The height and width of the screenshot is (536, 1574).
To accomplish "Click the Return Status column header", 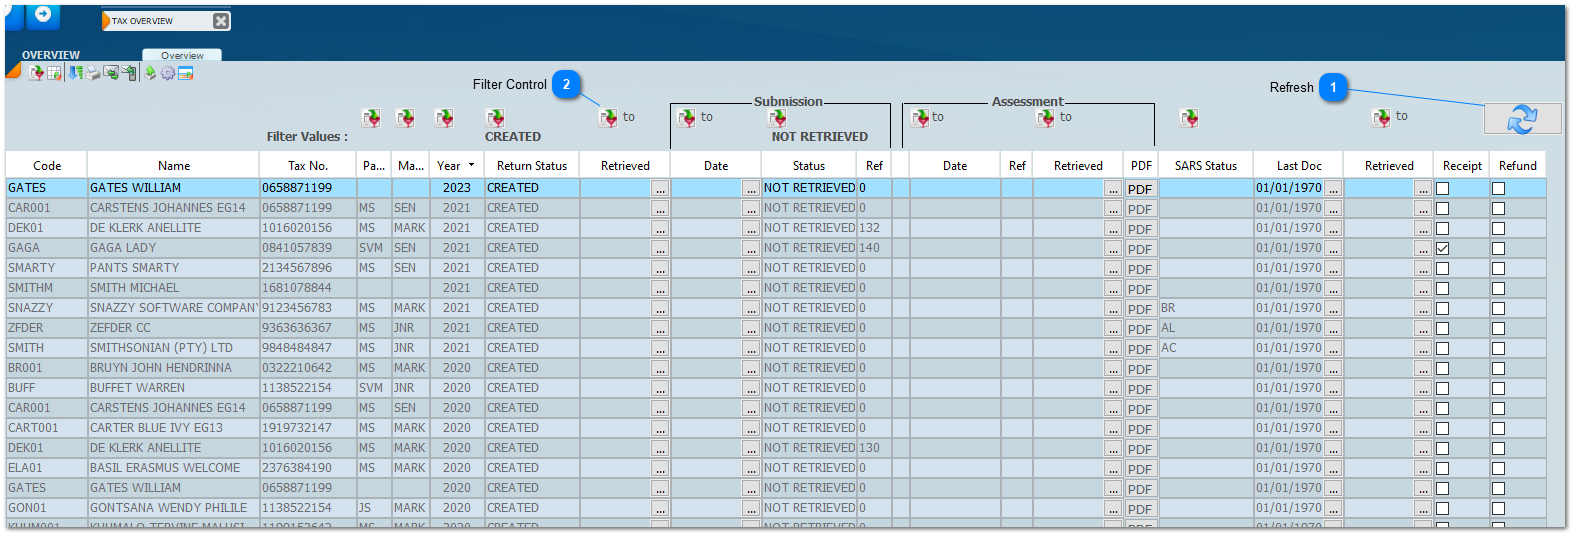I will click(x=531, y=166).
